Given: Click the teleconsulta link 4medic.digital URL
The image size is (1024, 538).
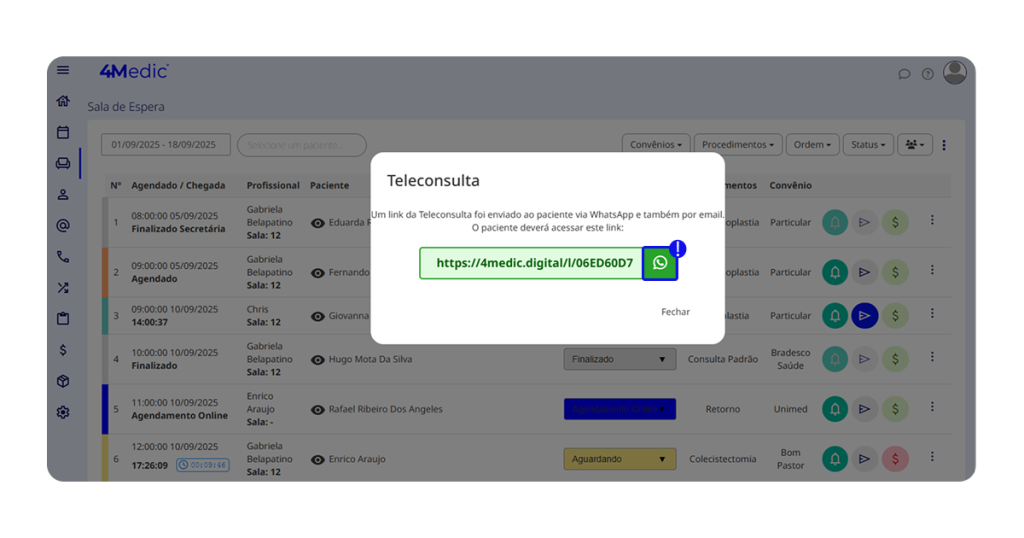Looking at the screenshot, I should pyautogui.click(x=533, y=263).
